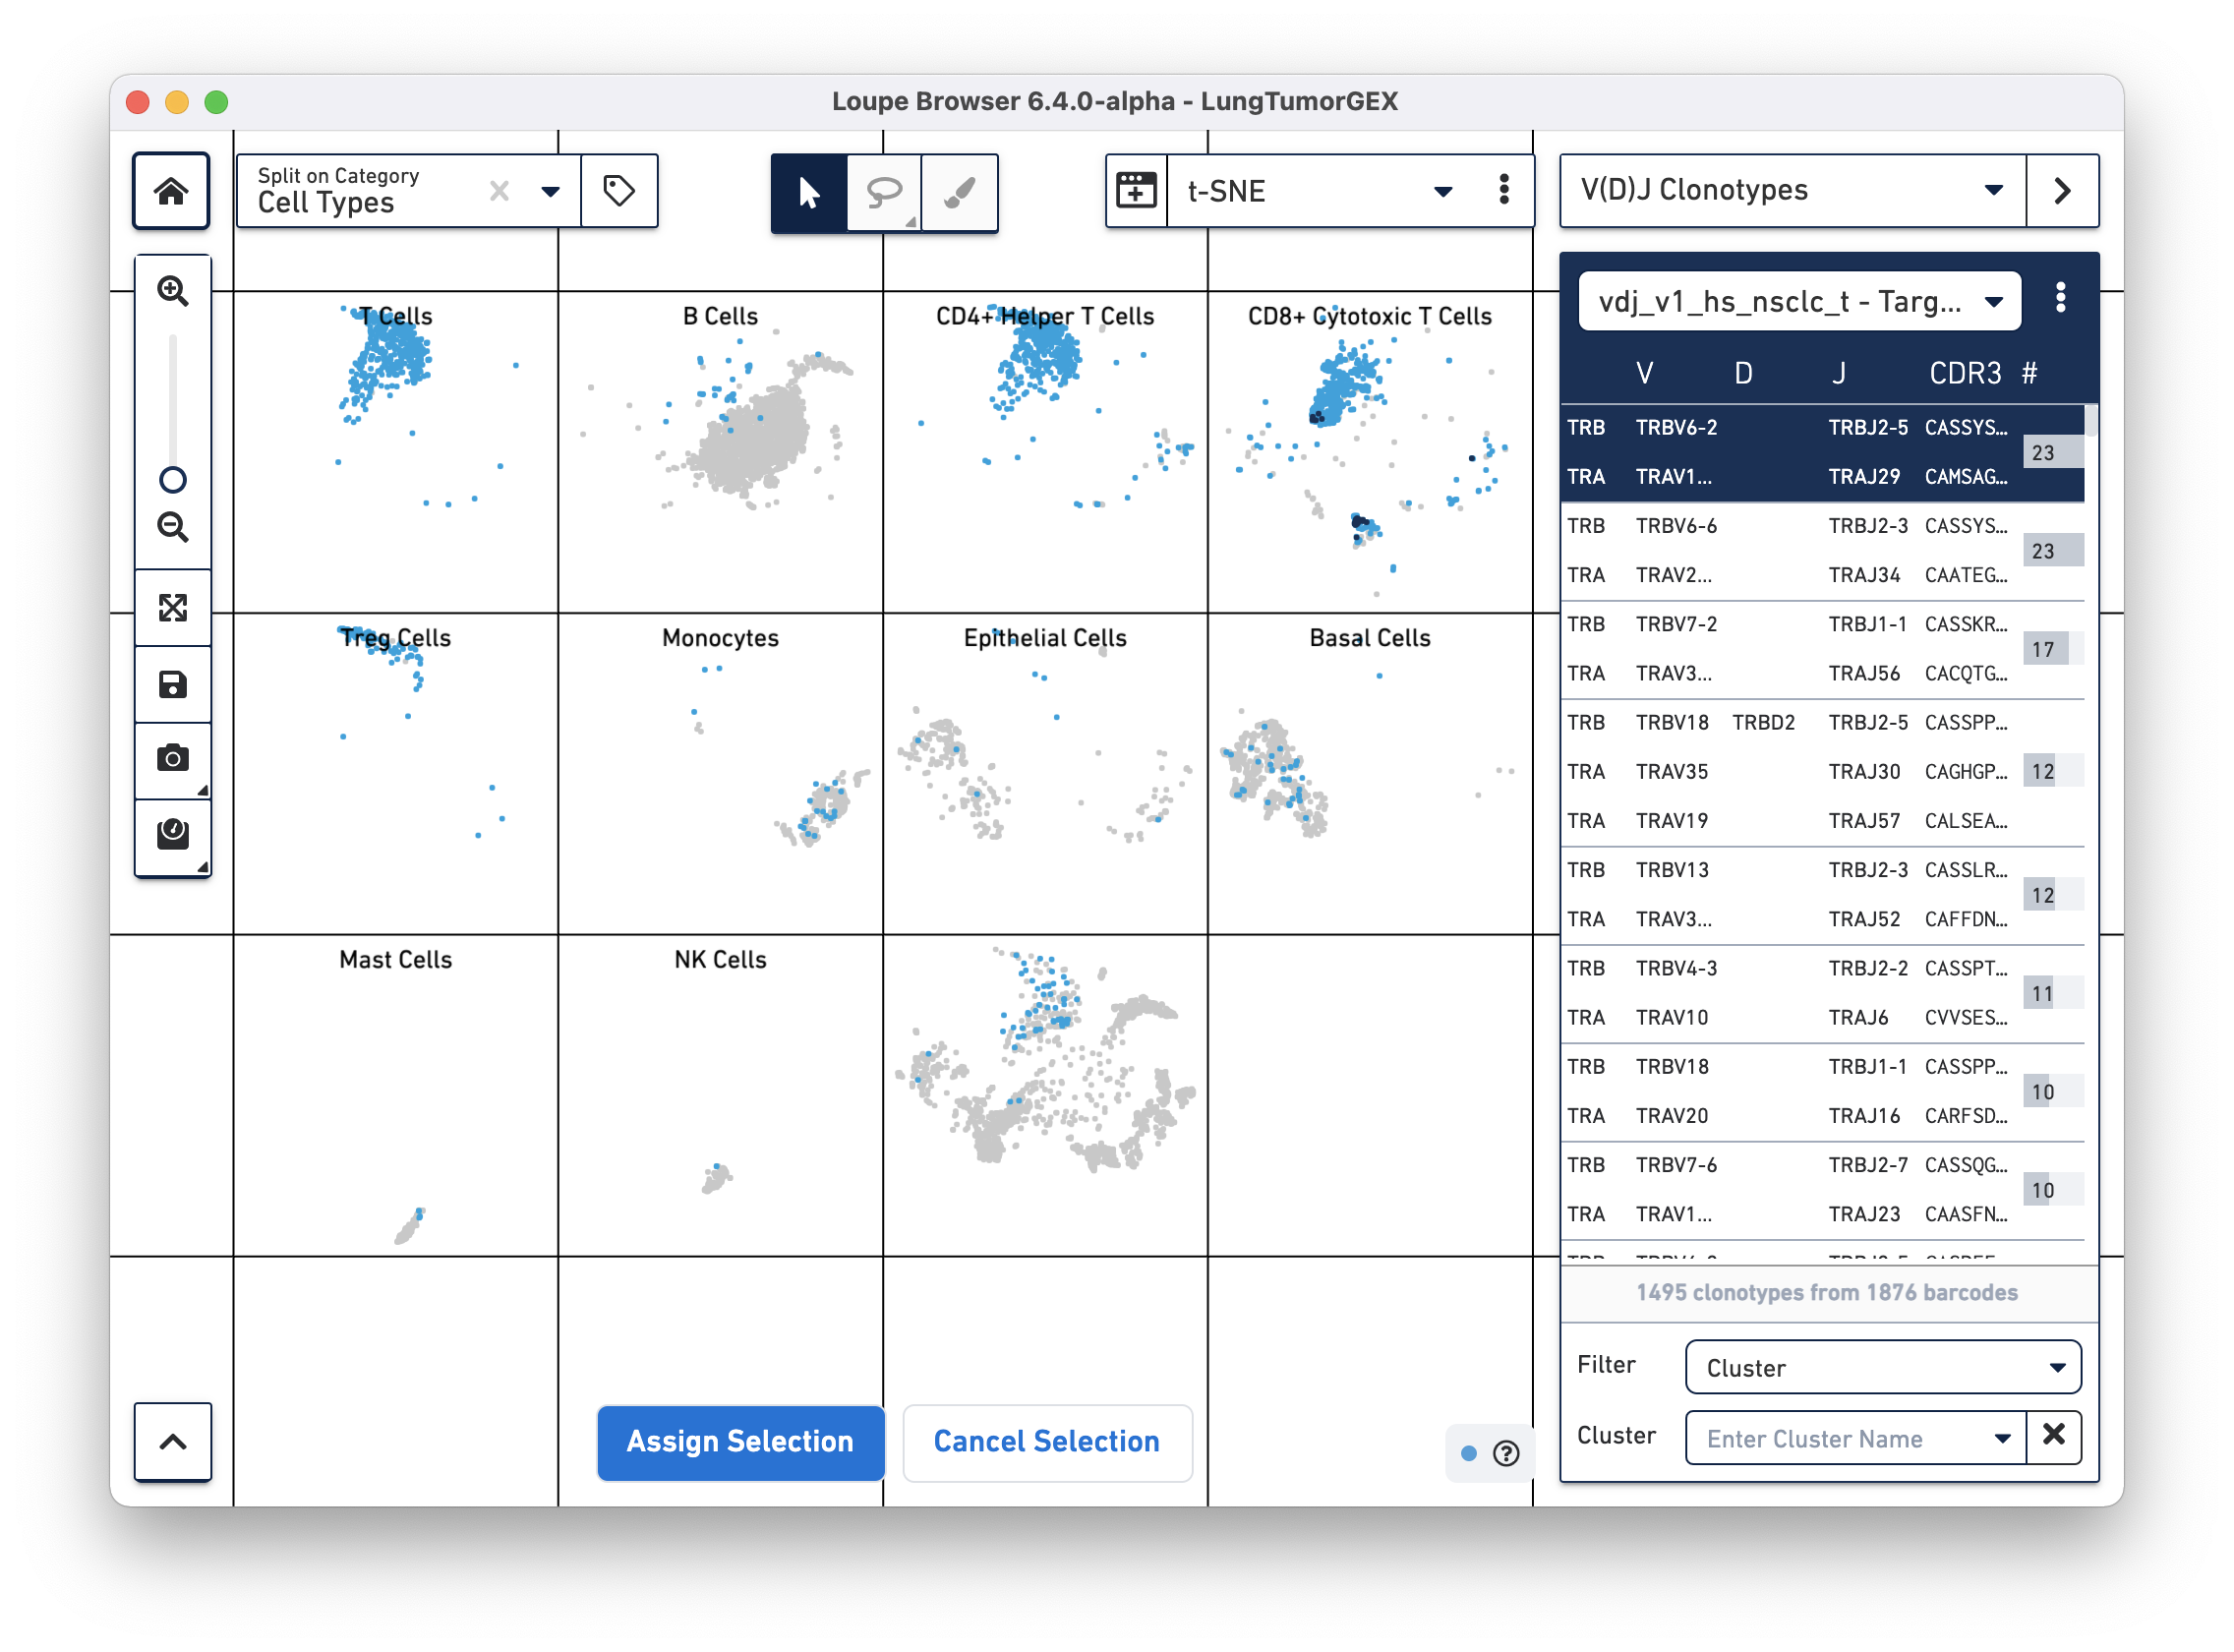Click the CDR3 column header
Screen dimensions: 2234x1652
(x=1964, y=374)
